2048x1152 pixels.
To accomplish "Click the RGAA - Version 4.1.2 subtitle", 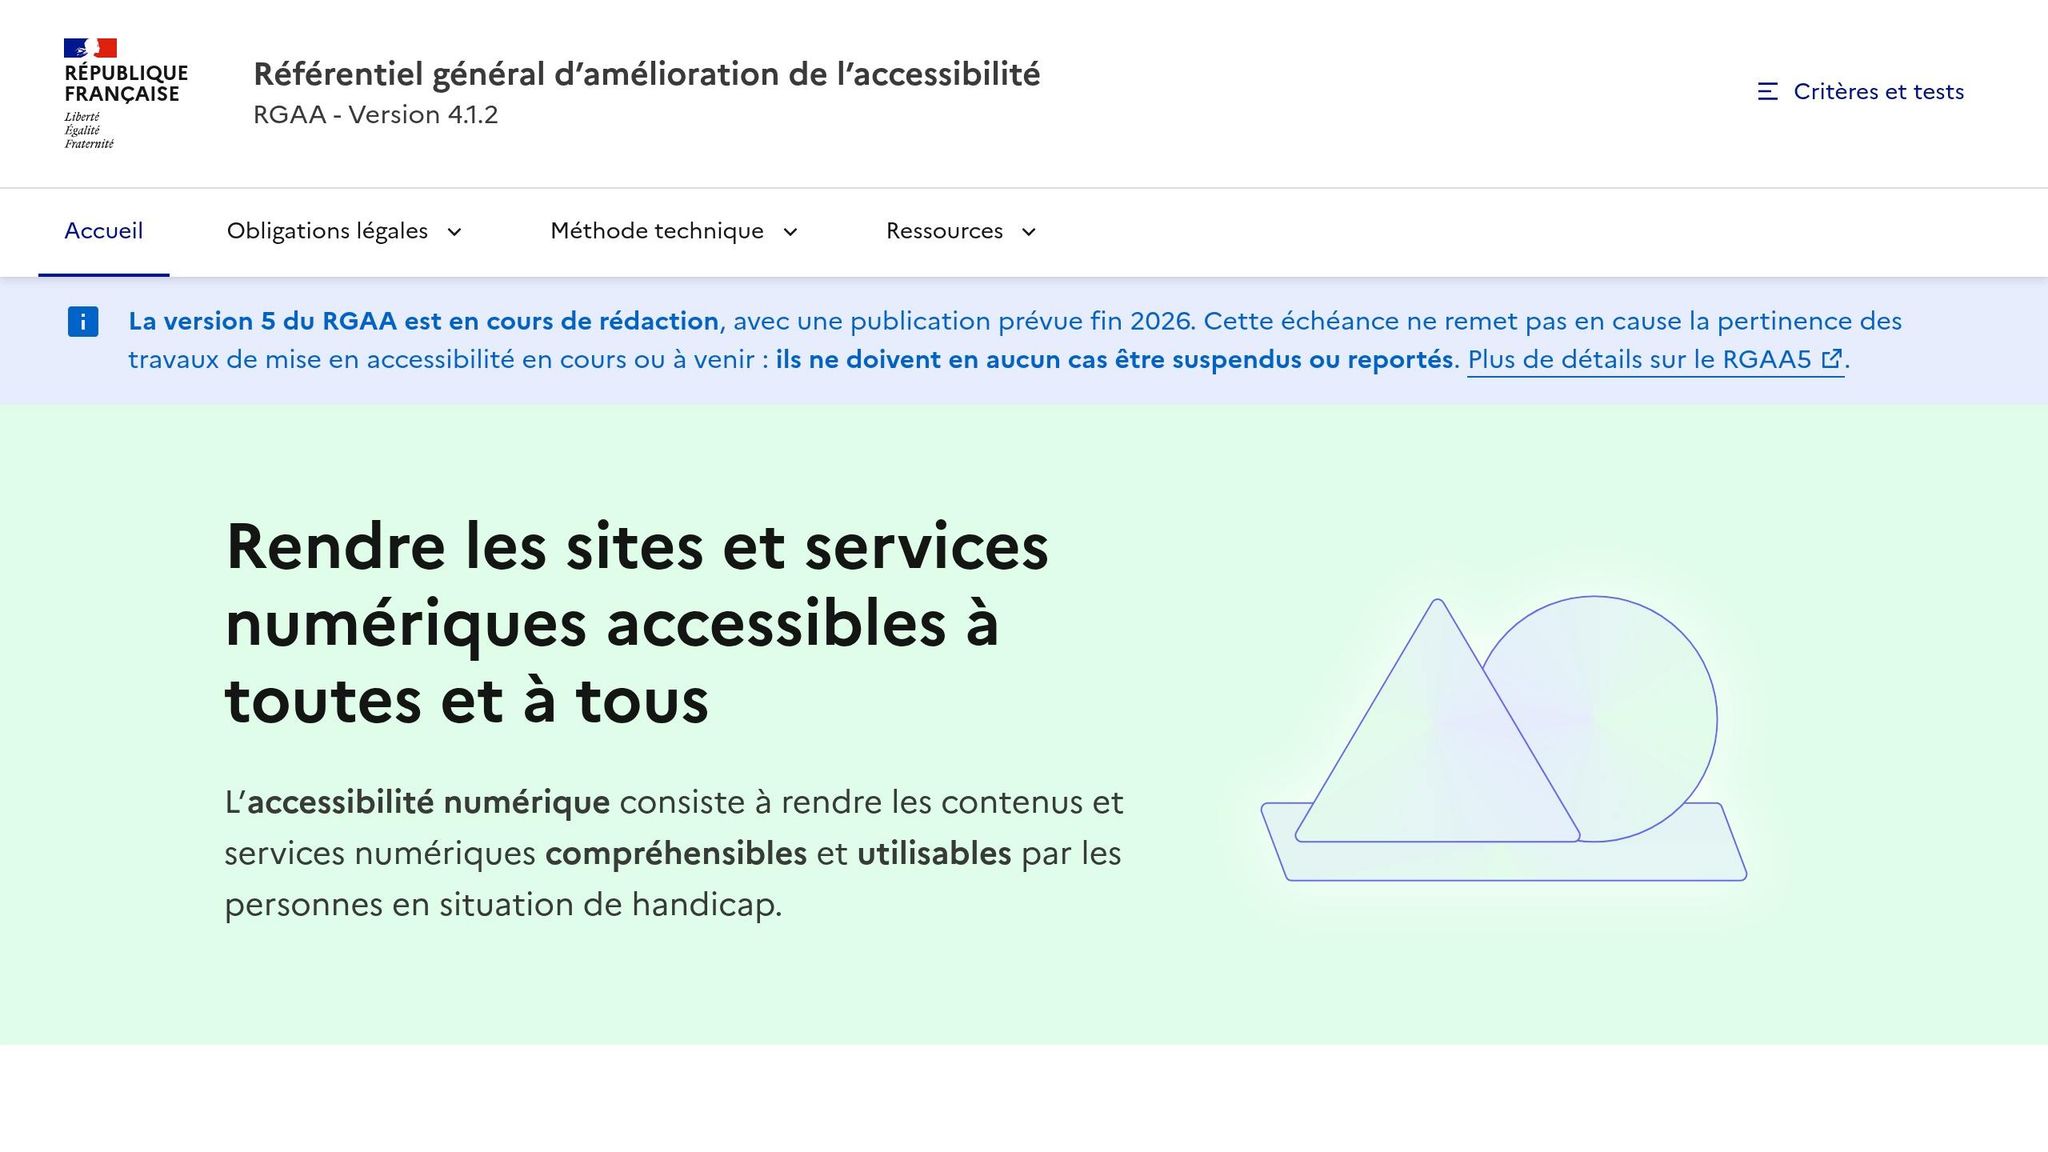I will tap(375, 115).
